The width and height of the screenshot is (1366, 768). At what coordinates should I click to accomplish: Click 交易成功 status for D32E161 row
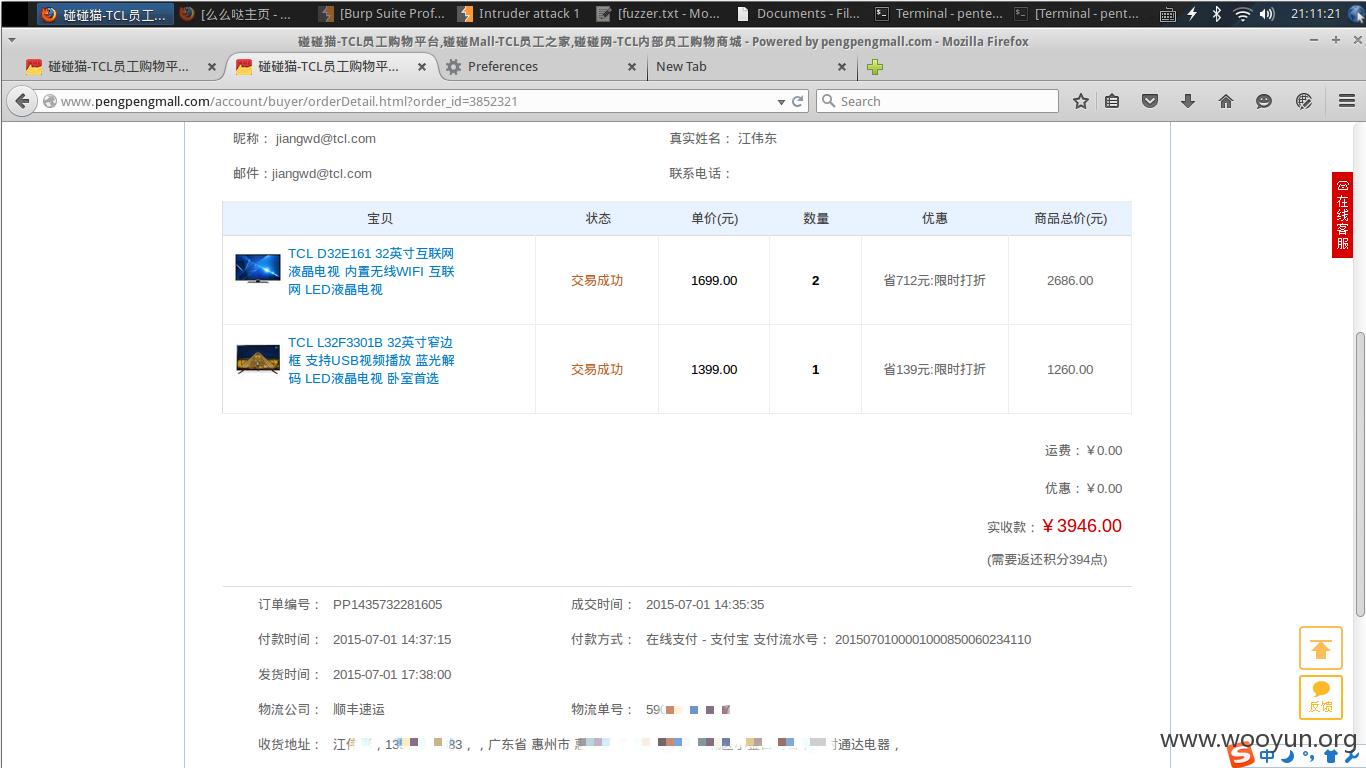pos(597,281)
